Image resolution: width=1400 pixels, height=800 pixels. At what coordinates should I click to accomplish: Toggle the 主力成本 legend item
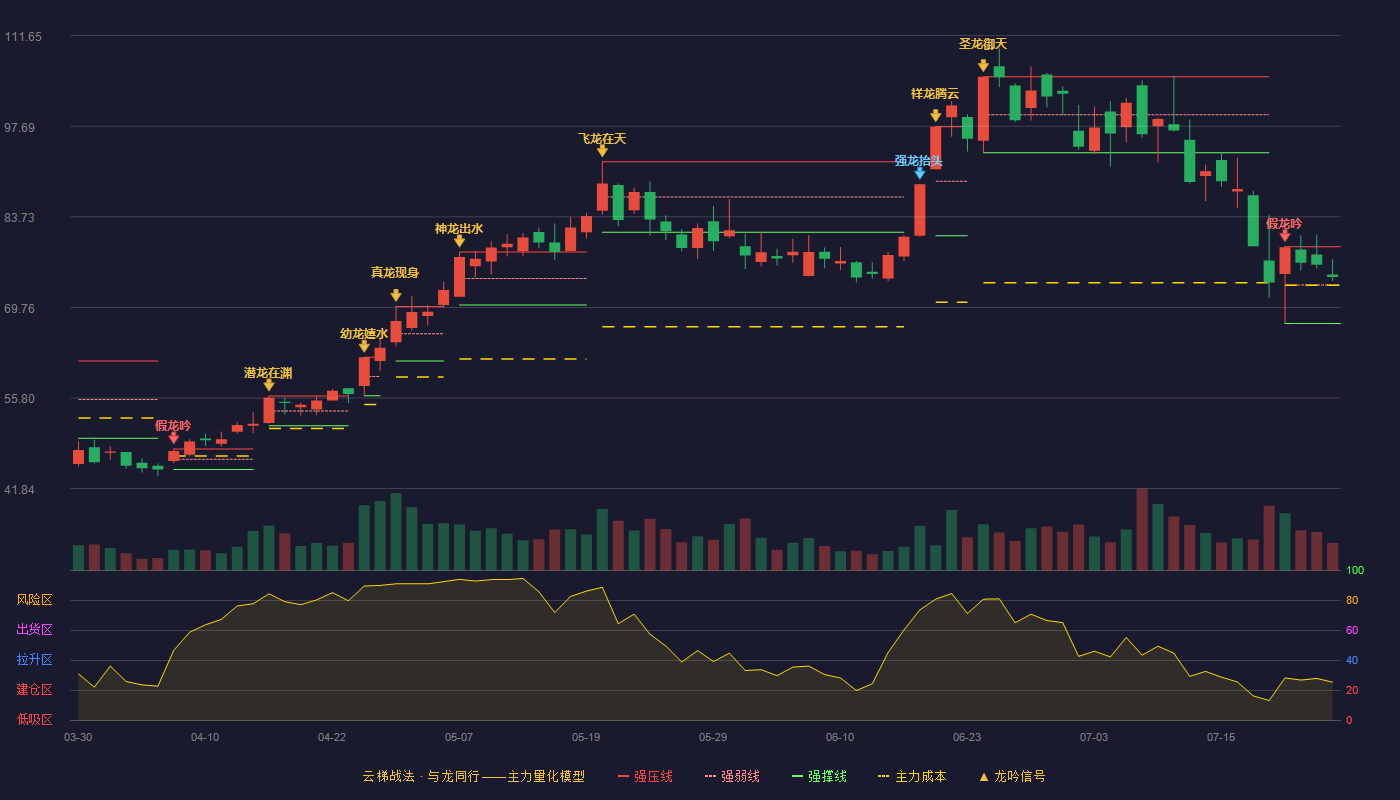(x=912, y=776)
